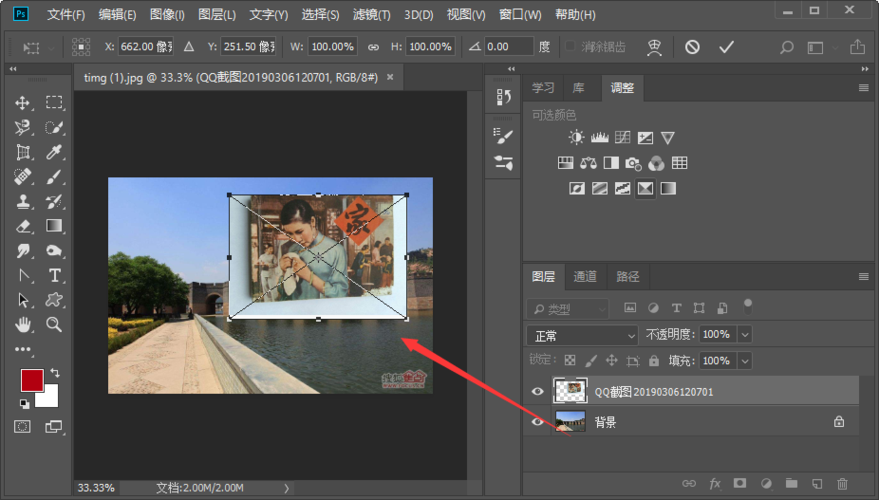The height and width of the screenshot is (500, 879).
Task: Select the Zoom magnifier tool
Action: tap(54, 324)
